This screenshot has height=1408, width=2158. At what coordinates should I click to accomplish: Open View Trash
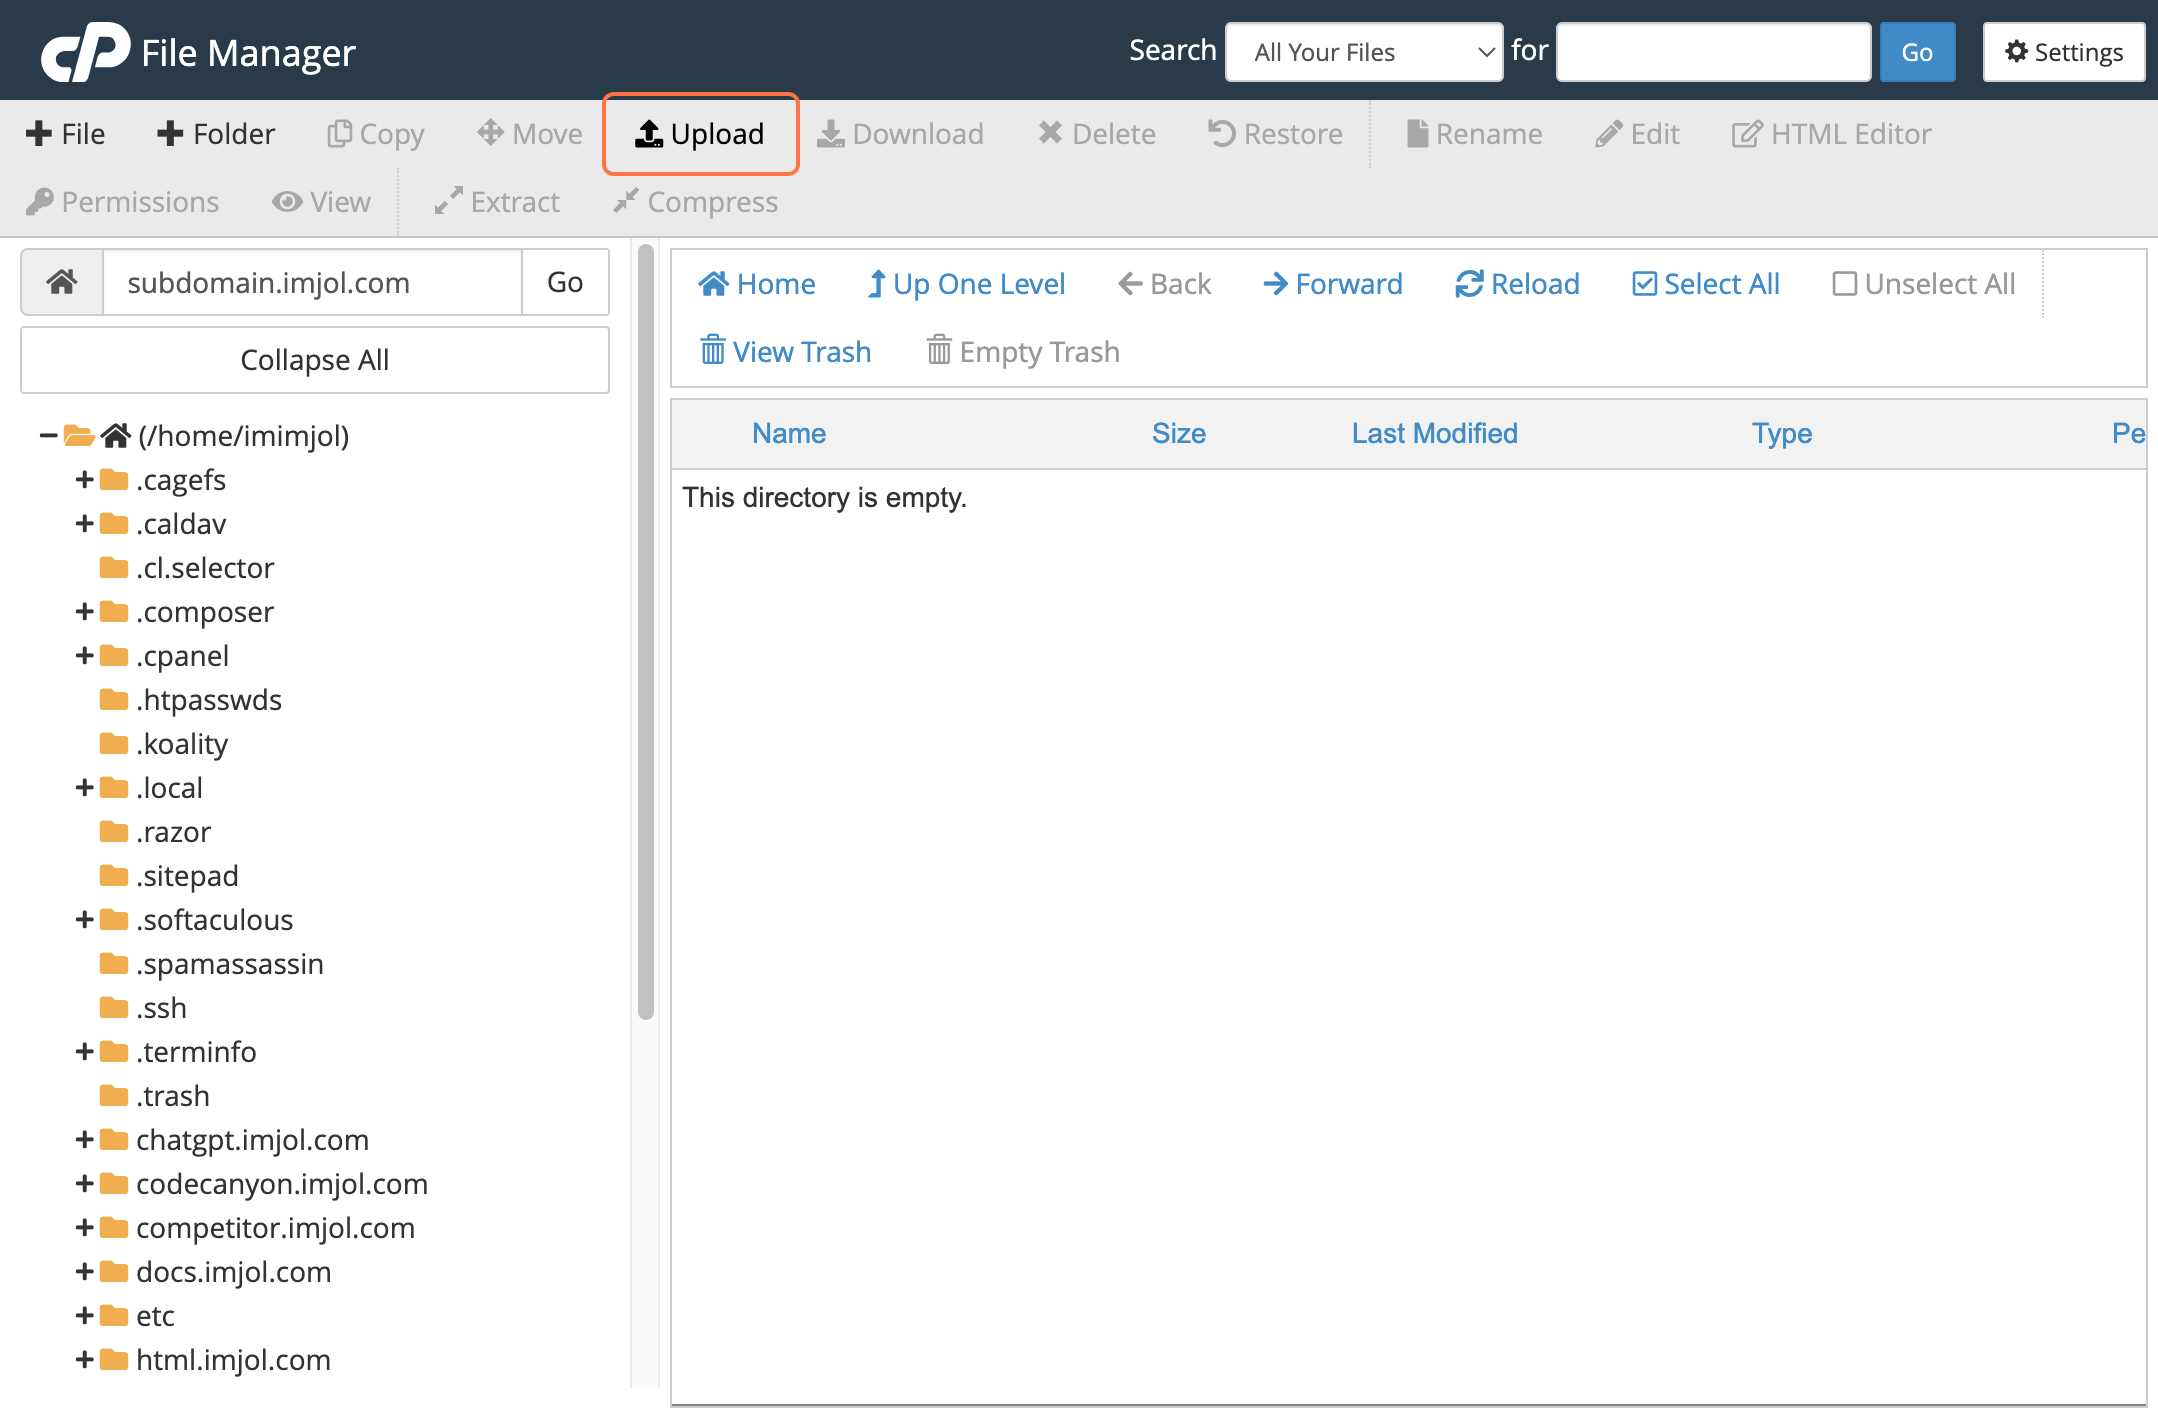[786, 352]
